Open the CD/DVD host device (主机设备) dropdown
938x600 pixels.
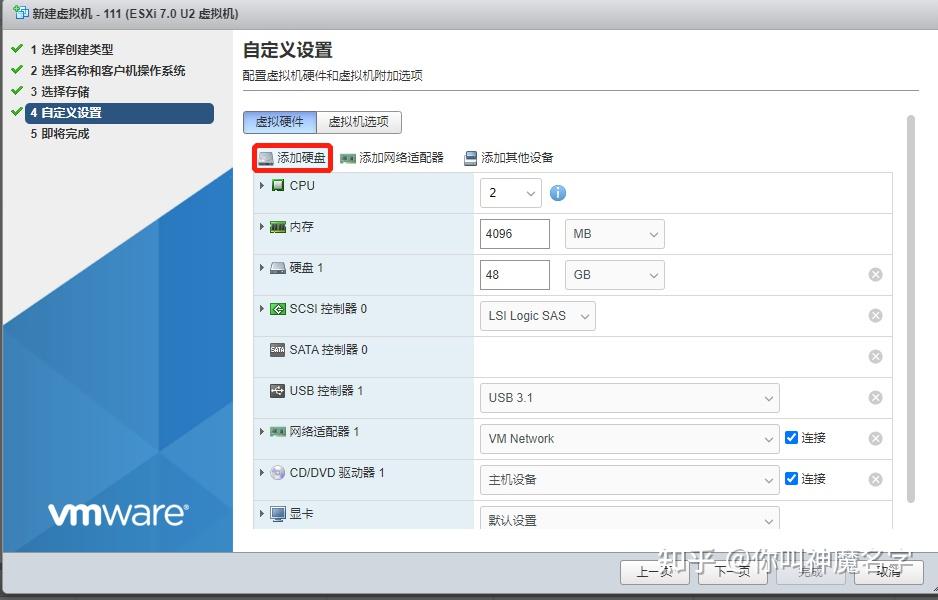630,480
